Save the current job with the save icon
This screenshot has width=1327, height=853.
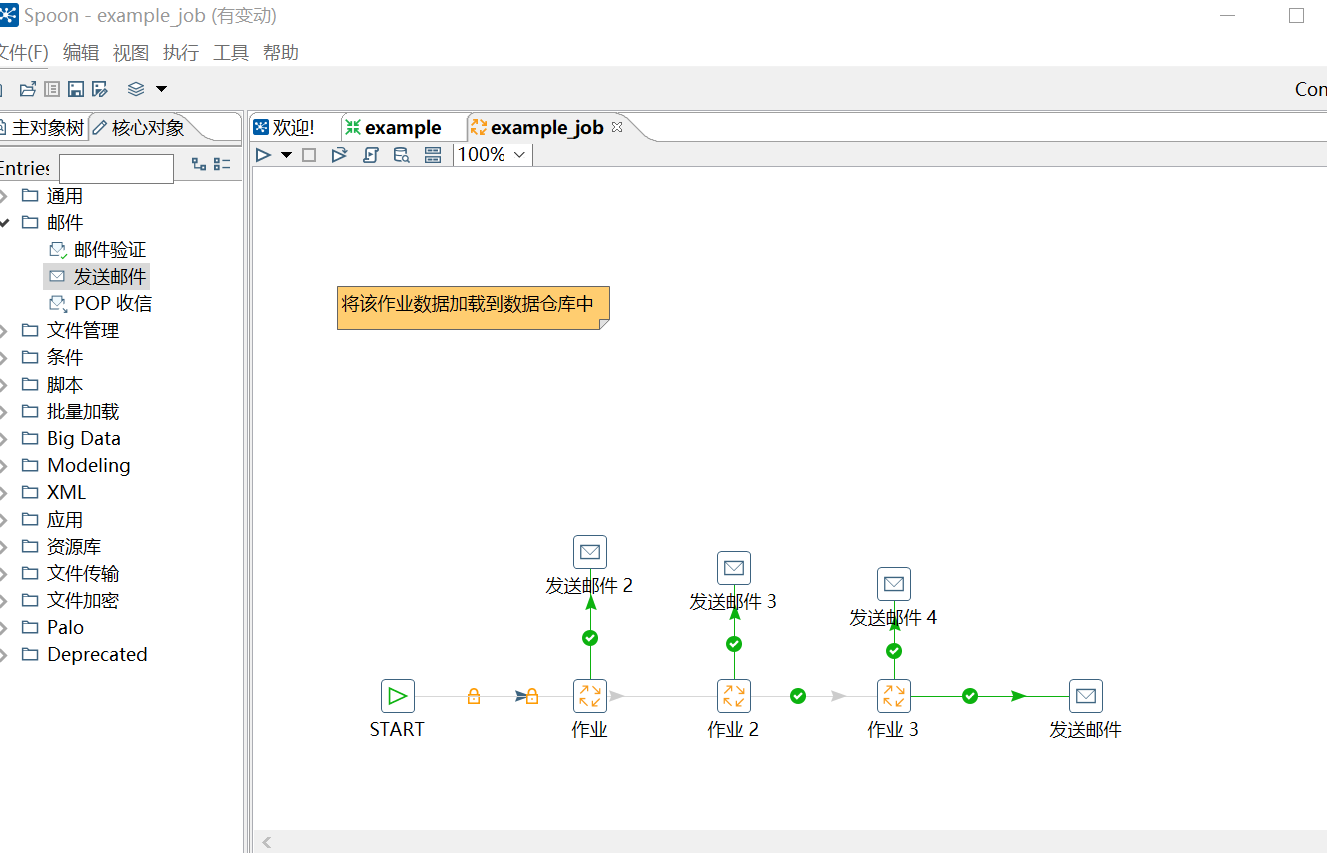[x=76, y=89]
